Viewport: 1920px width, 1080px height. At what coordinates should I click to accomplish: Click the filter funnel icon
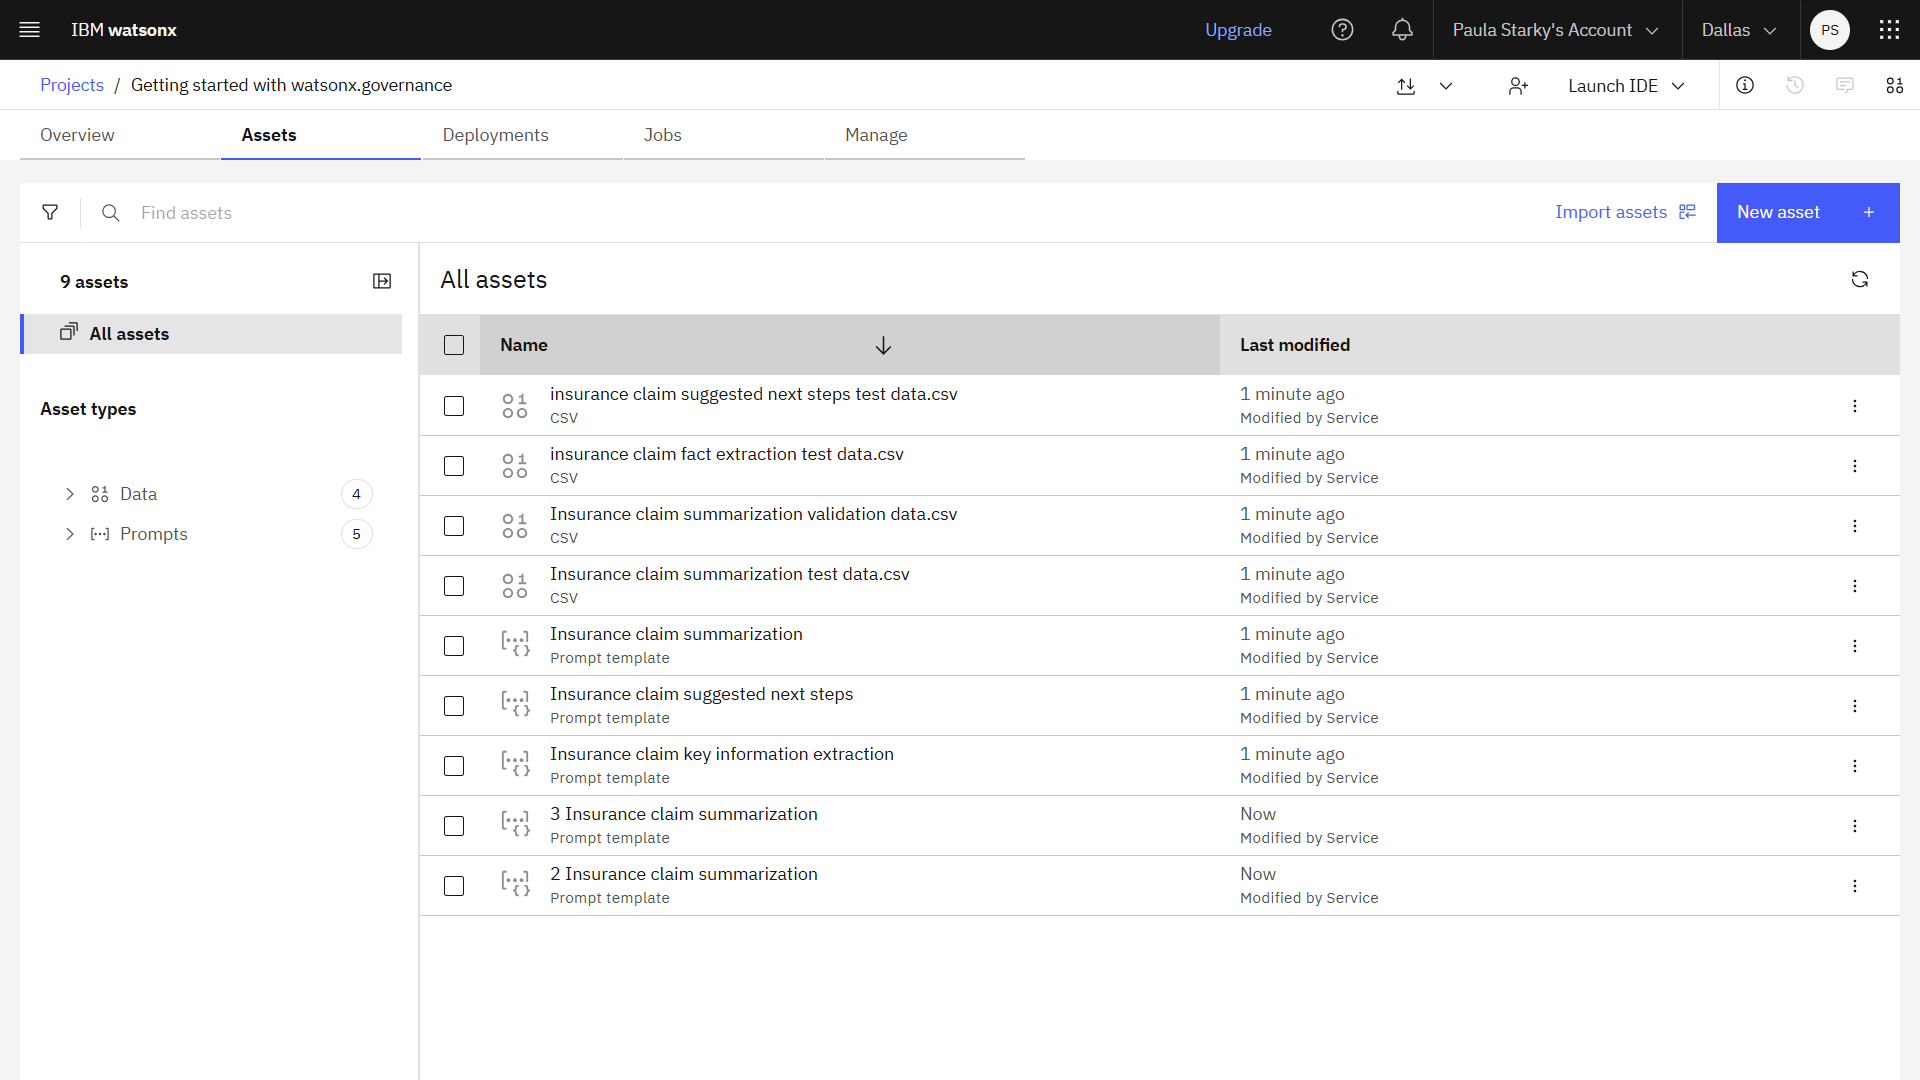click(x=50, y=212)
